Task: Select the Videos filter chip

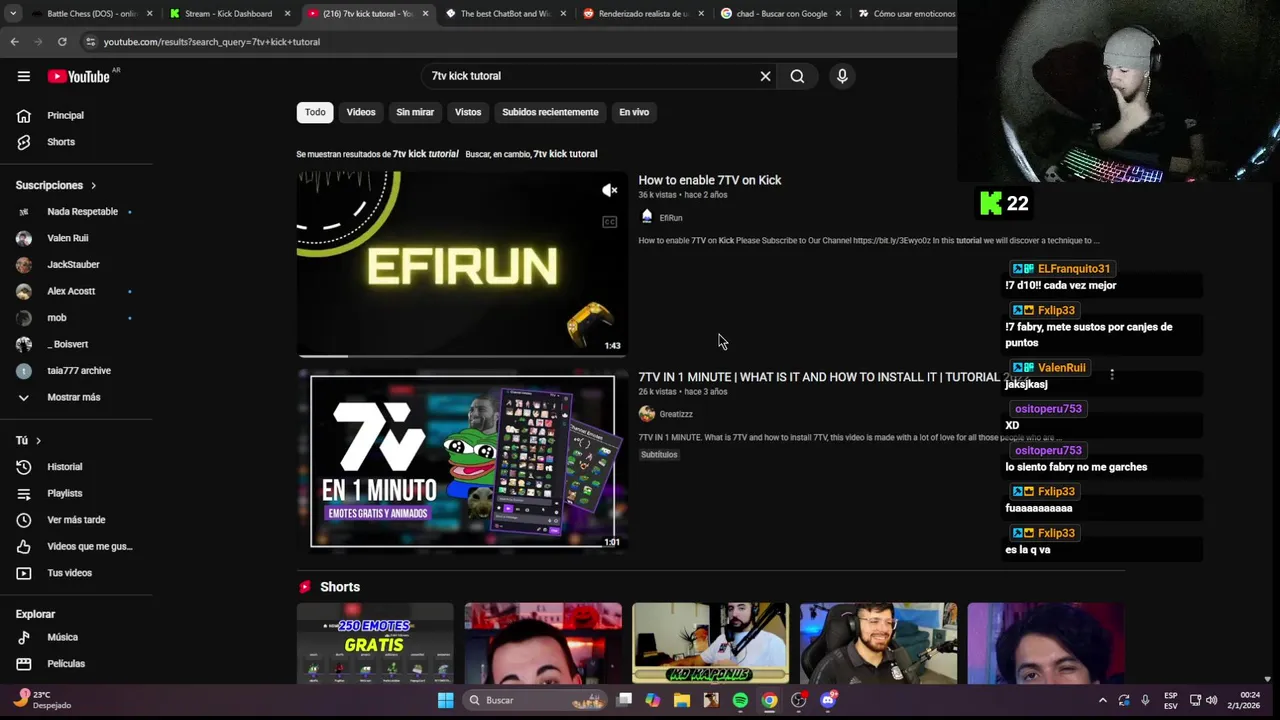Action: [x=361, y=112]
